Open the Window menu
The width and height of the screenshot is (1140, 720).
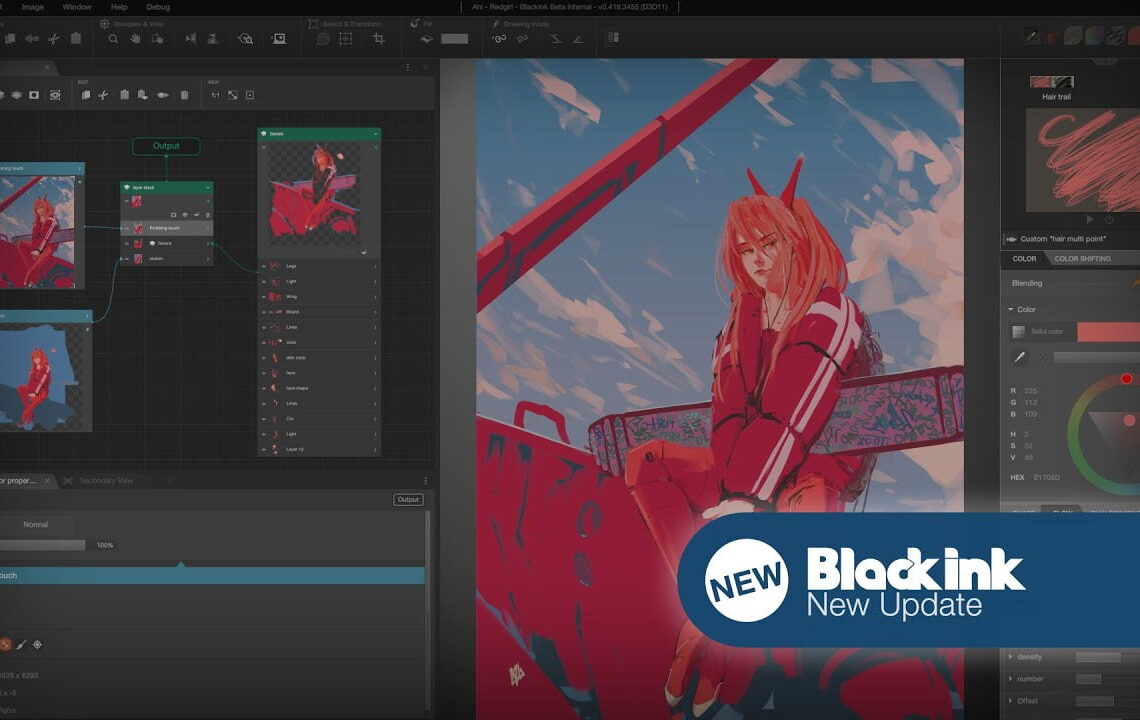[75, 7]
